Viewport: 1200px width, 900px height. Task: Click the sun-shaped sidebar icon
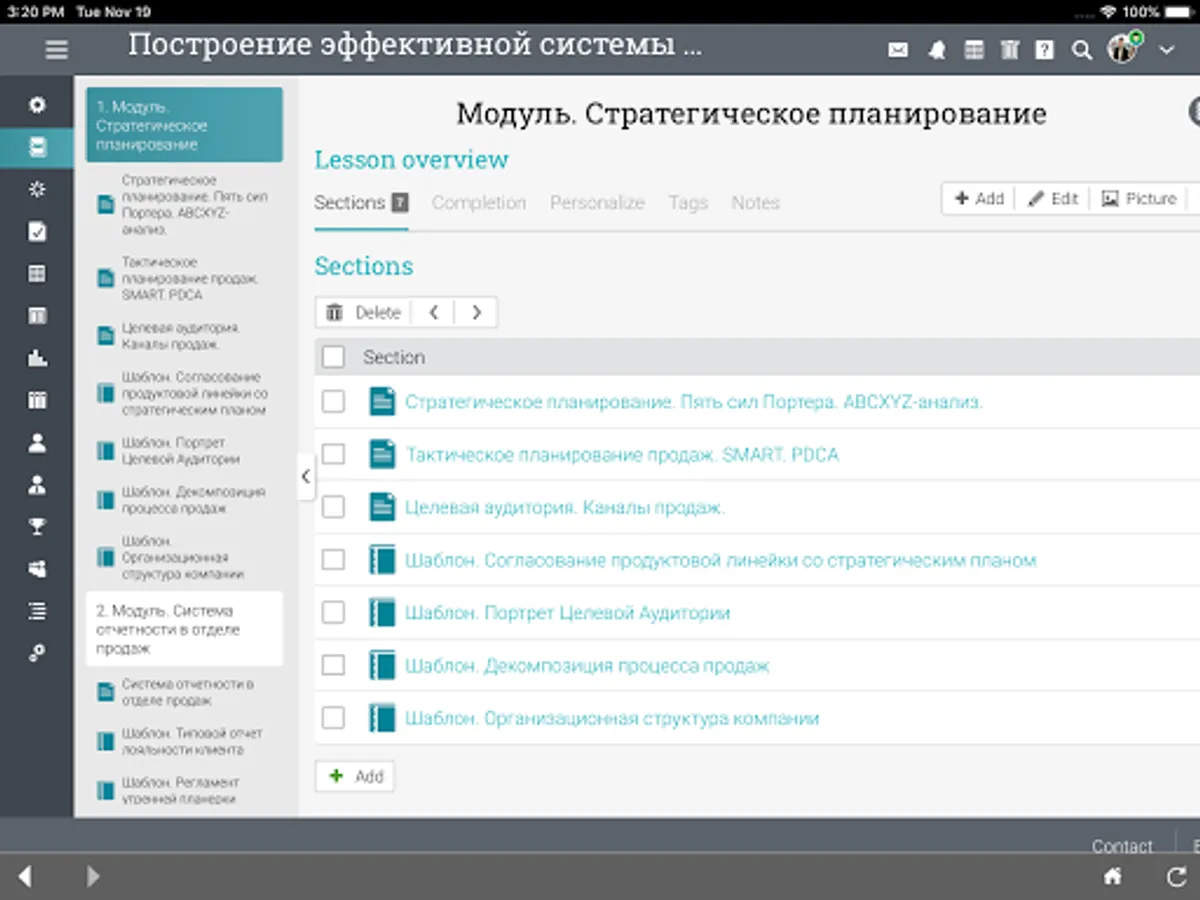37,189
